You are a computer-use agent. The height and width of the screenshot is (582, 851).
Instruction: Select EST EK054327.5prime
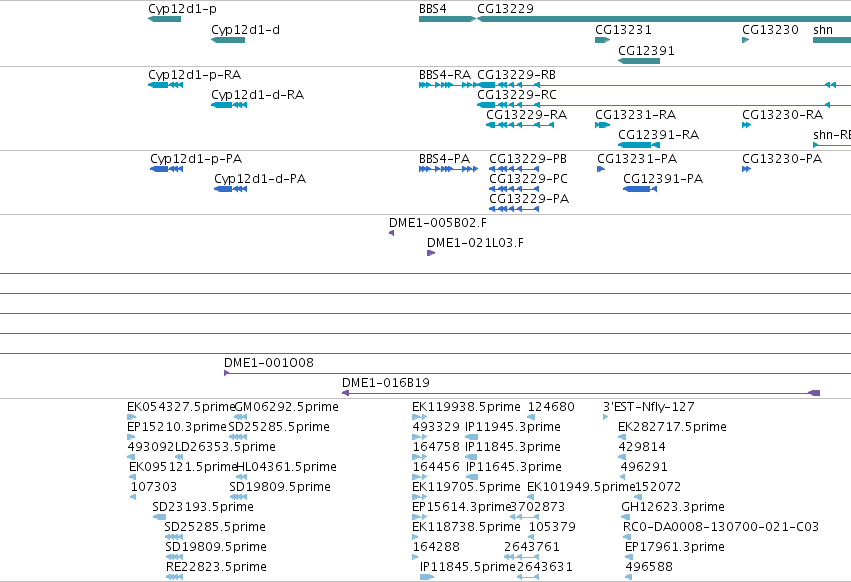(131, 417)
